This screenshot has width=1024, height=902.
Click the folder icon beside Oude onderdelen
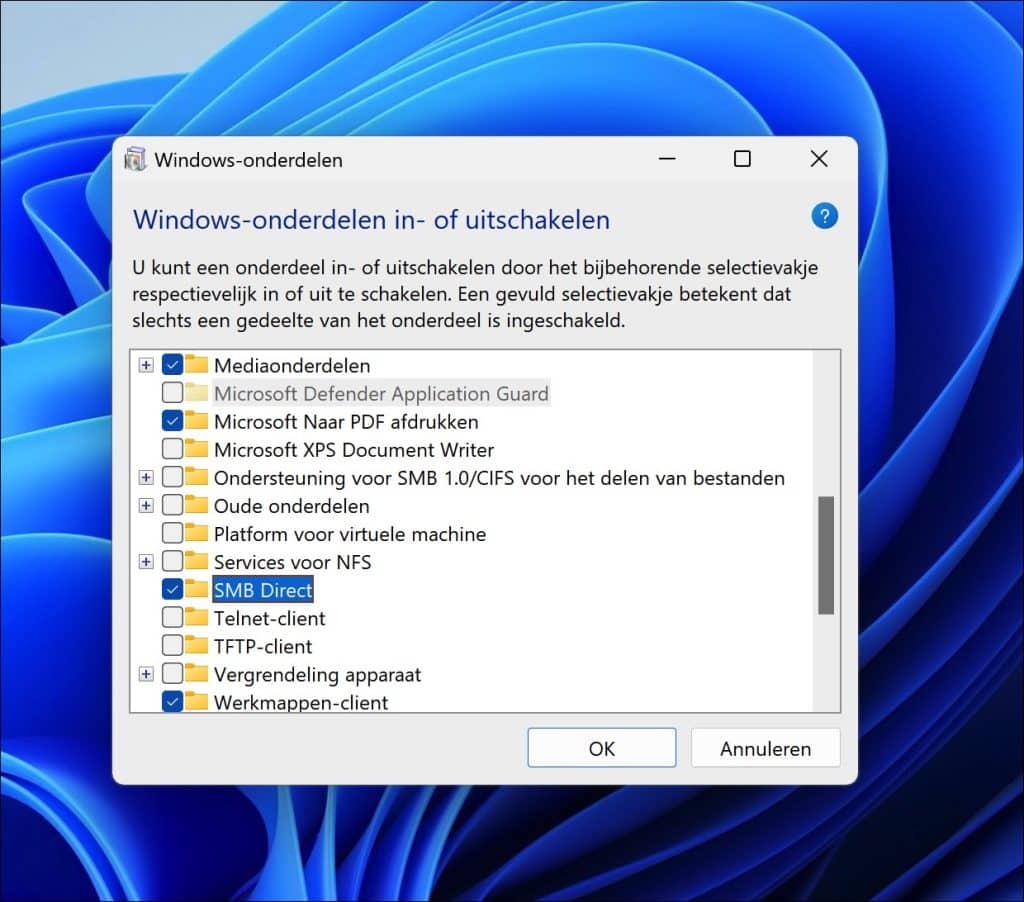196,505
